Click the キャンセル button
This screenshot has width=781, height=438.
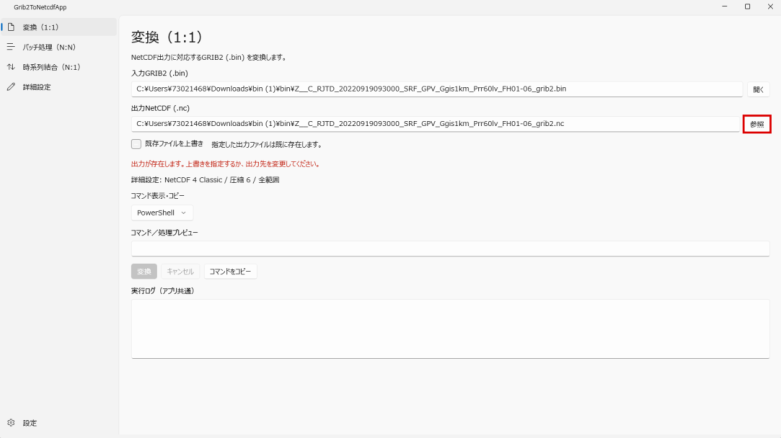point(180,272)
